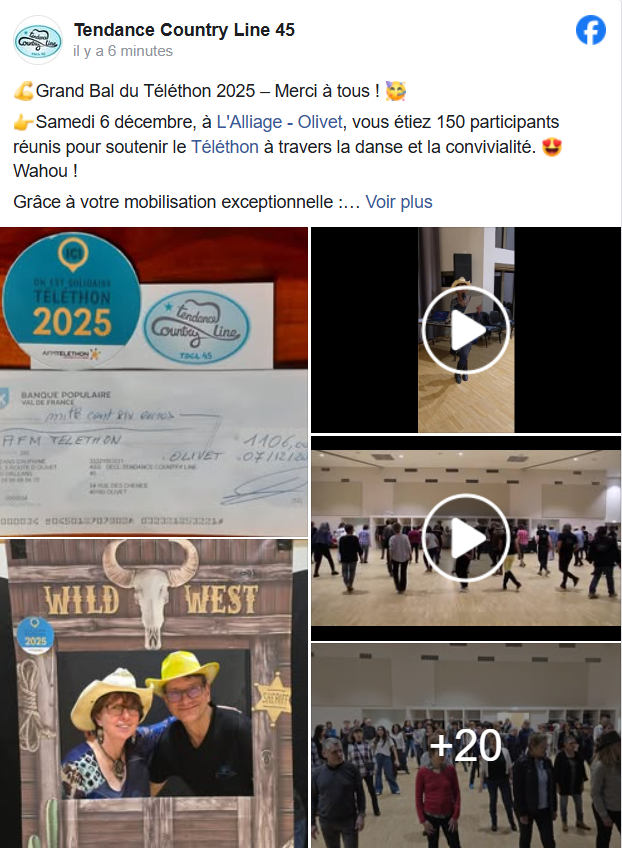622x848 pixels.
Task: Click the Téléthon 2025 blue round sticker
Action: coord(71,299)
